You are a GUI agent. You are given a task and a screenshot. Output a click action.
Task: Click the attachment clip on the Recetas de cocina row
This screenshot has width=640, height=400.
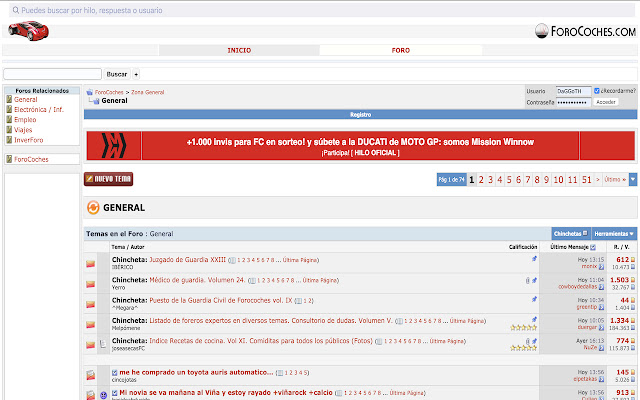[528, 341]
